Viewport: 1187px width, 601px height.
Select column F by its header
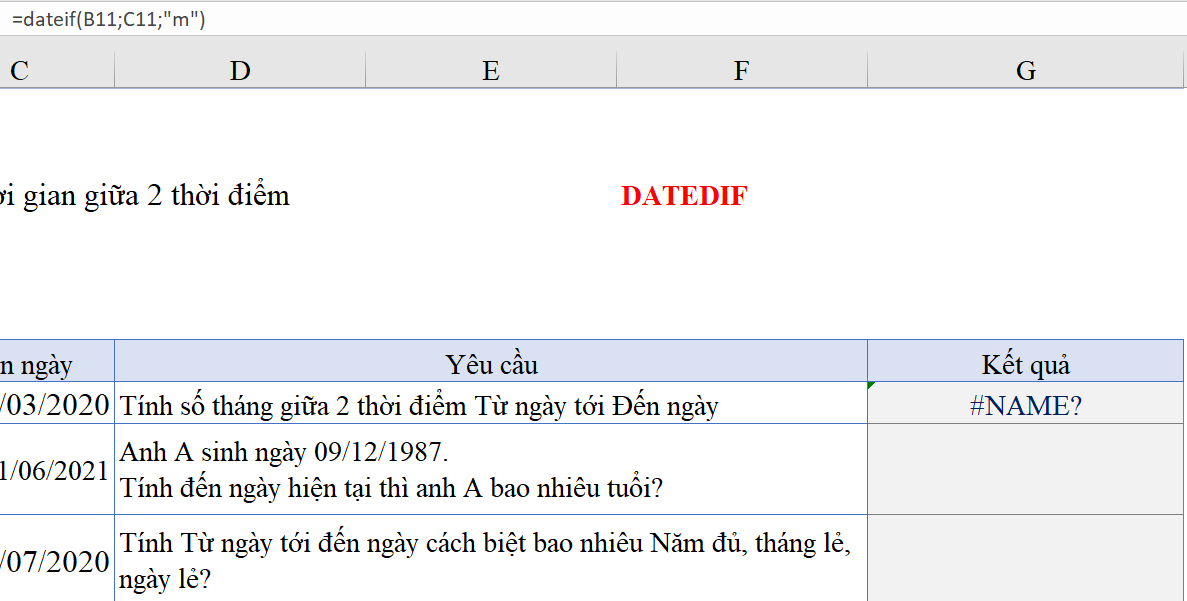tap(741, 70)
